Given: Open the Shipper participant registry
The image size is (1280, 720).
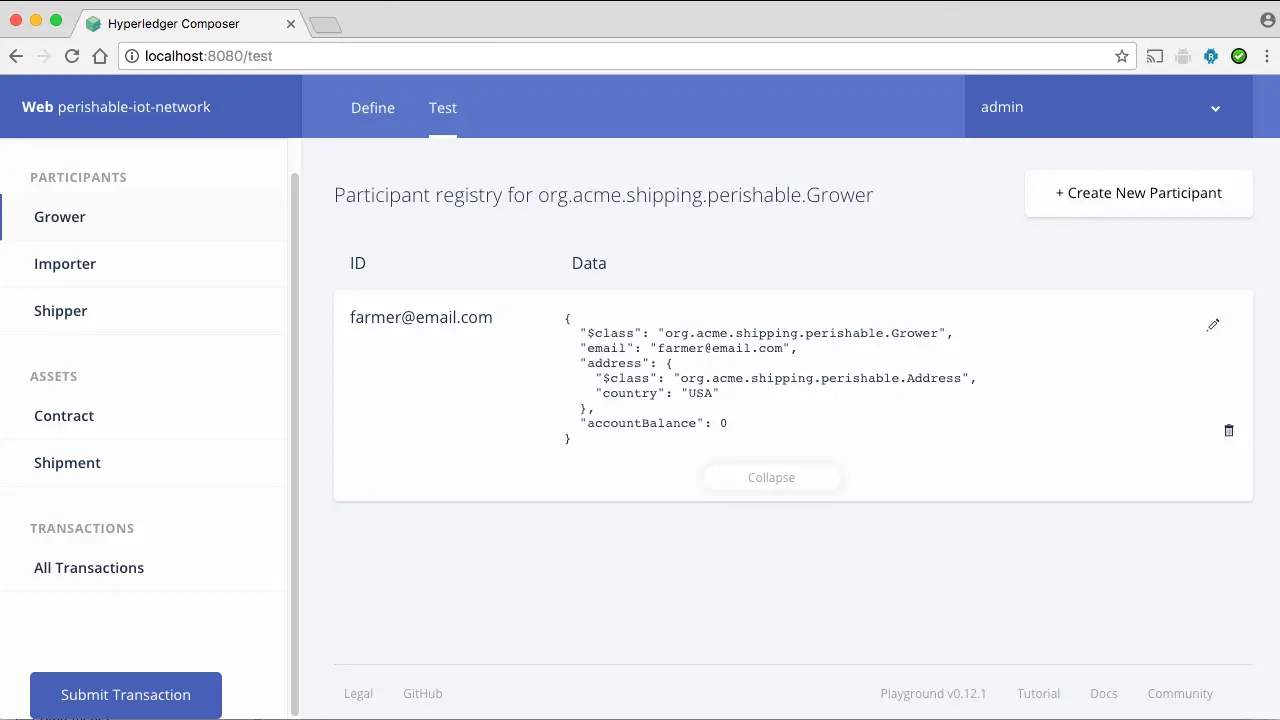Looking at the screenshot, I should [144, 311].
